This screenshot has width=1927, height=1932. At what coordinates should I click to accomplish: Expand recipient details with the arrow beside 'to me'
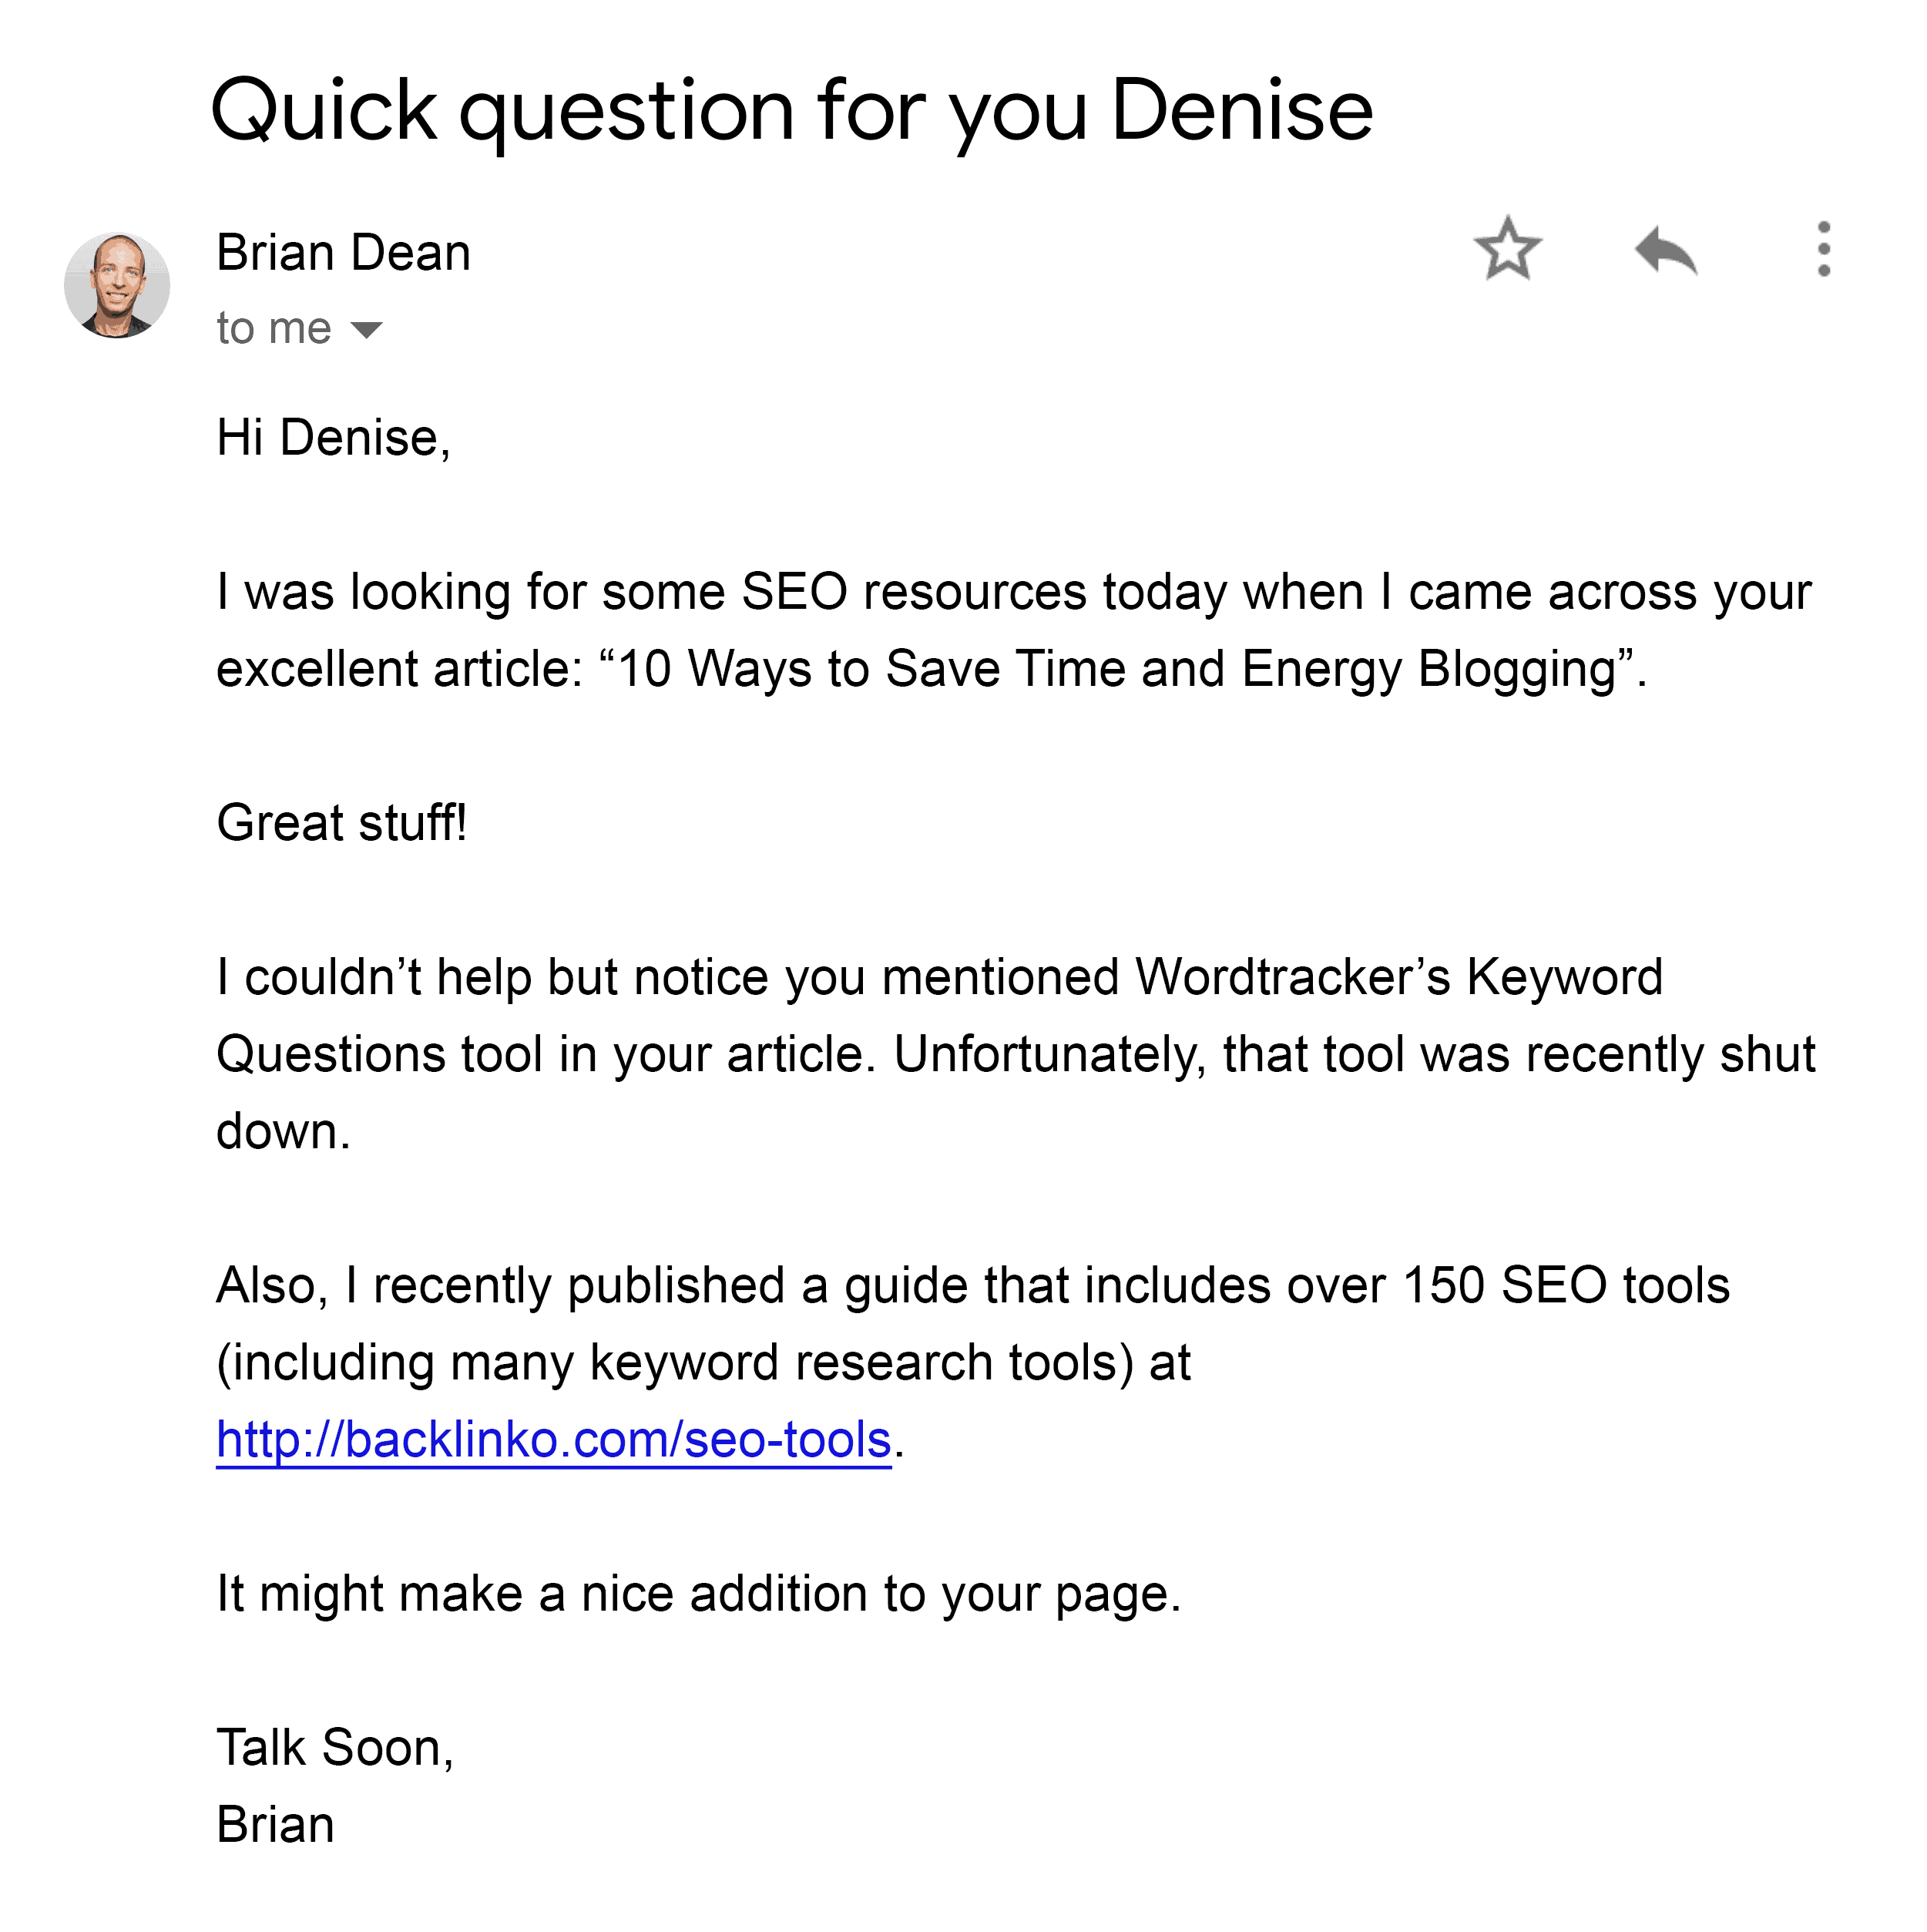tap(367, 329)
